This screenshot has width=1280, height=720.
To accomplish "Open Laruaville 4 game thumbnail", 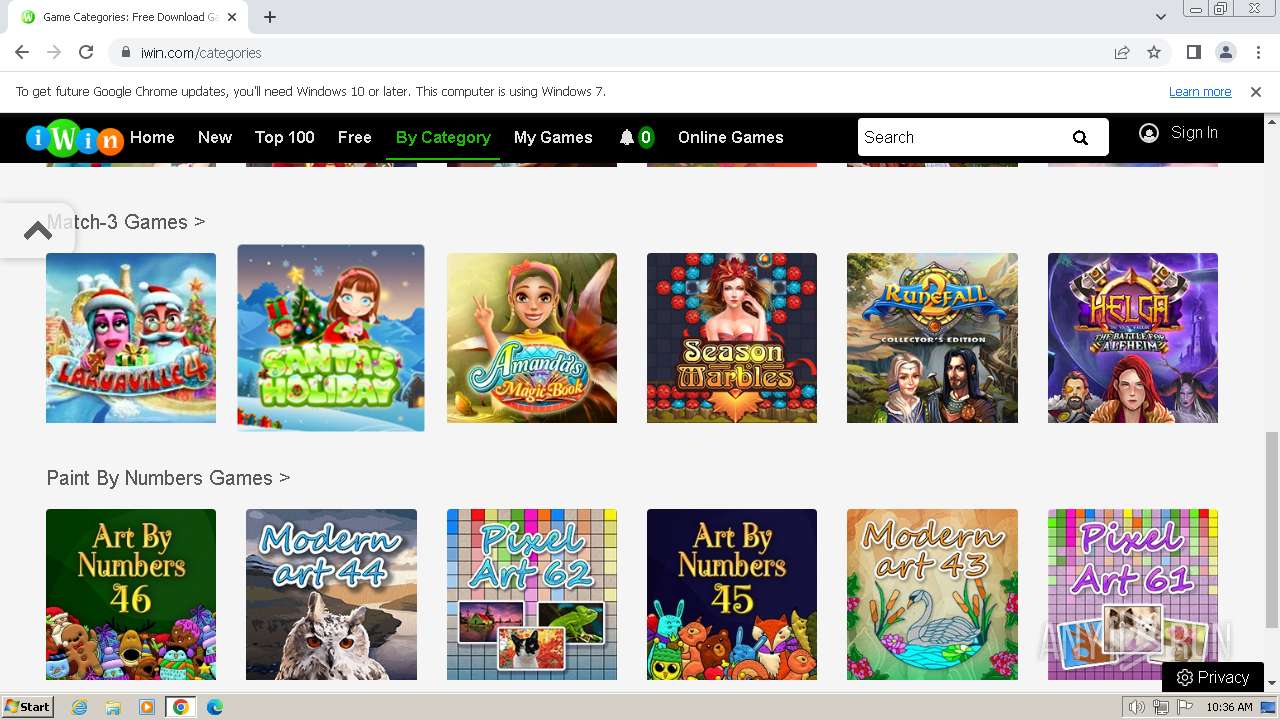I will click(x=131, y=338).
